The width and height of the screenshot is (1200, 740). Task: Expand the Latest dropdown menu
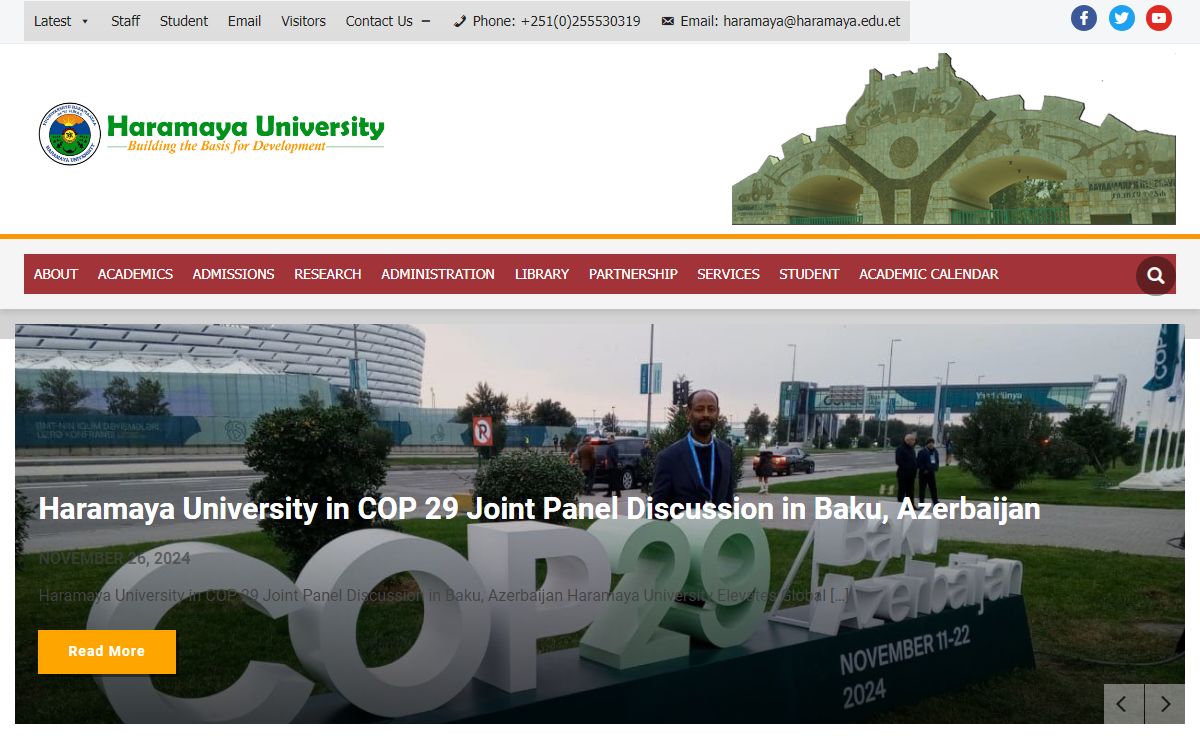click(x=61, y=21)
